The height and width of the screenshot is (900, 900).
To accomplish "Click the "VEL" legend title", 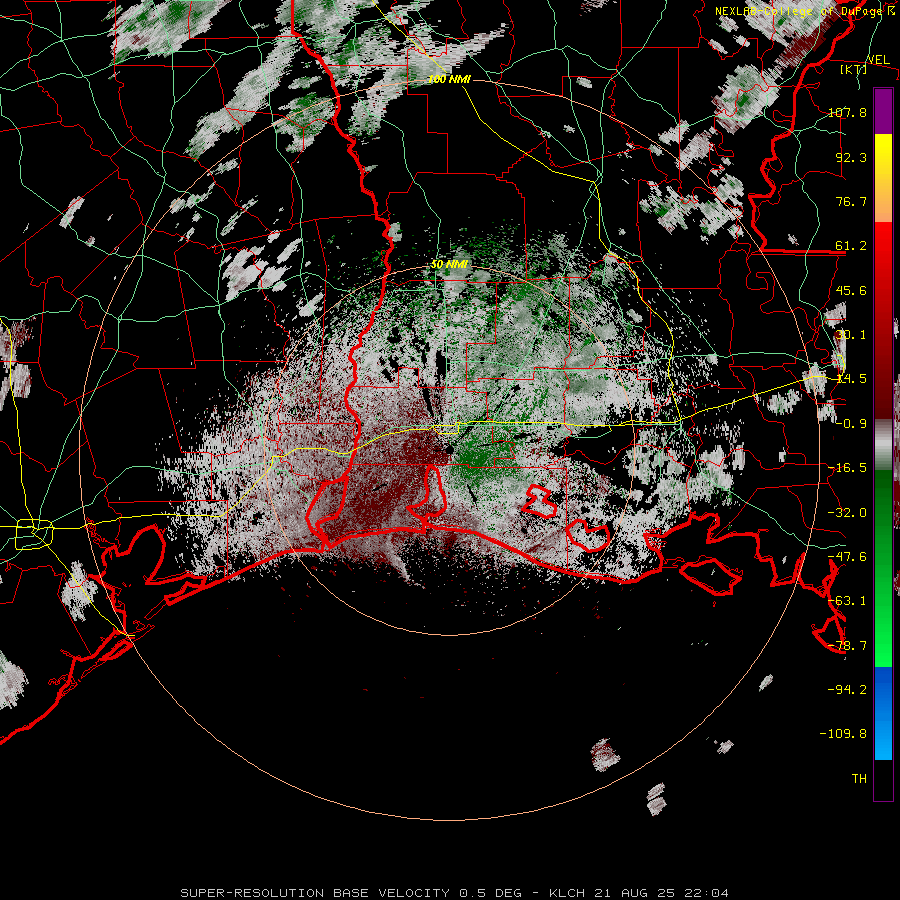I will click(x=878, y=59).
